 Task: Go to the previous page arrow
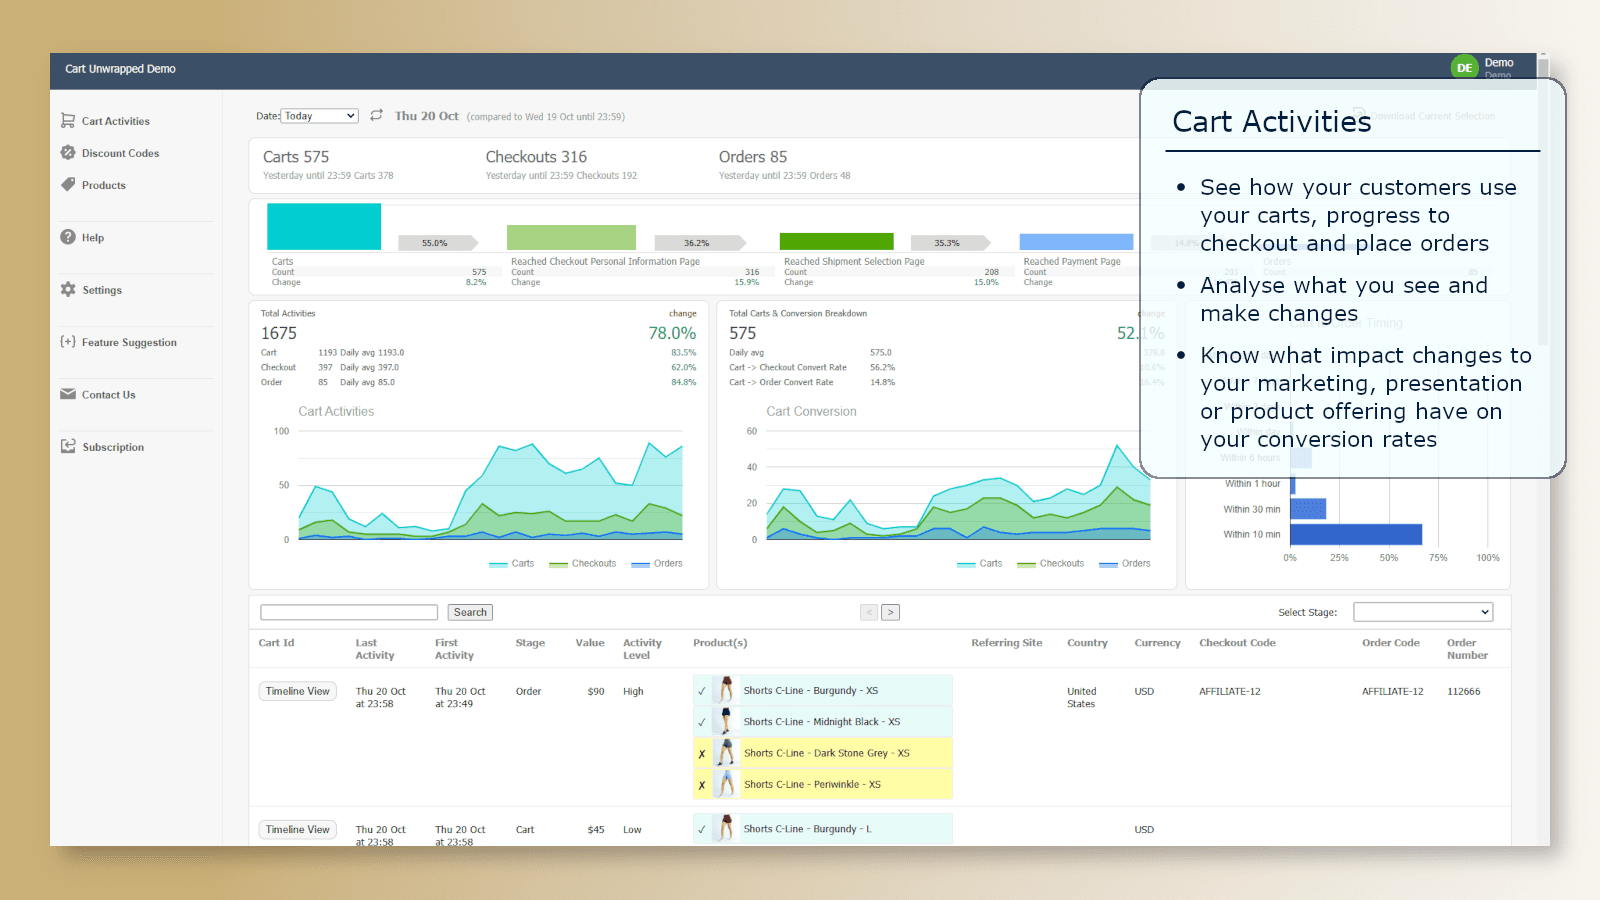point(869,612)
